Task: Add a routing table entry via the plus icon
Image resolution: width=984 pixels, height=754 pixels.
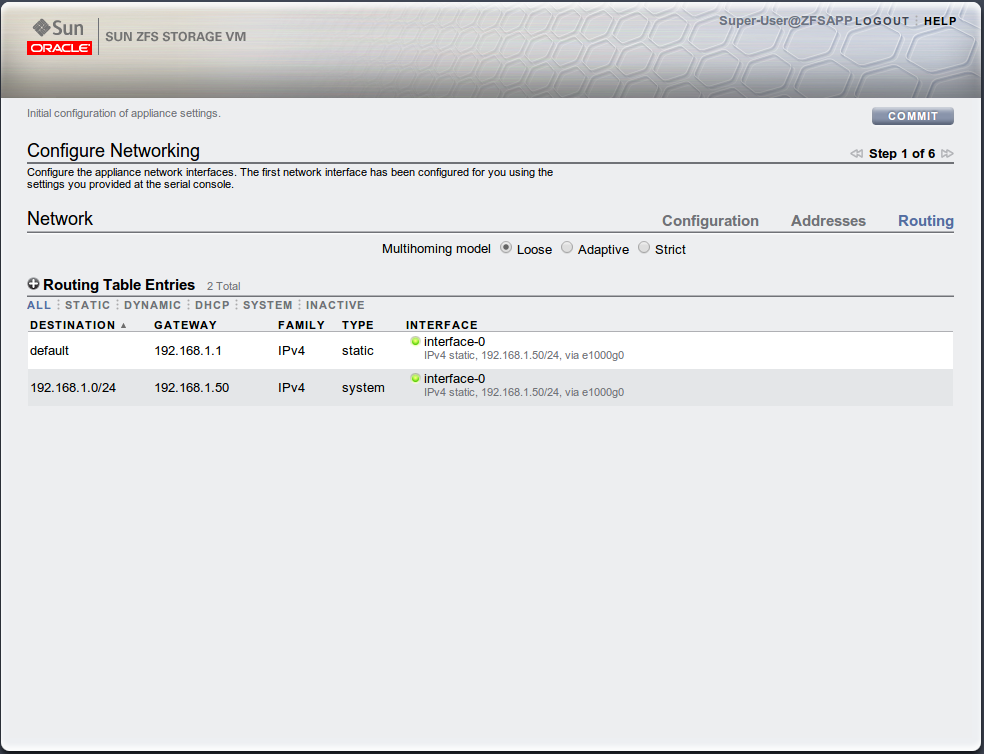Action: tap(34, 284)
